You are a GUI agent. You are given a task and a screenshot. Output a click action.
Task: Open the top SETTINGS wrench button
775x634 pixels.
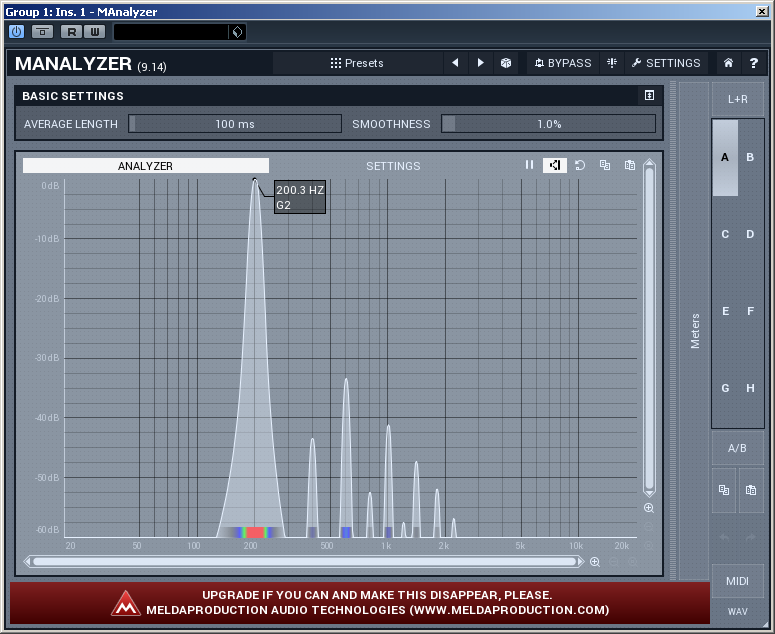[x=666, y=63]
